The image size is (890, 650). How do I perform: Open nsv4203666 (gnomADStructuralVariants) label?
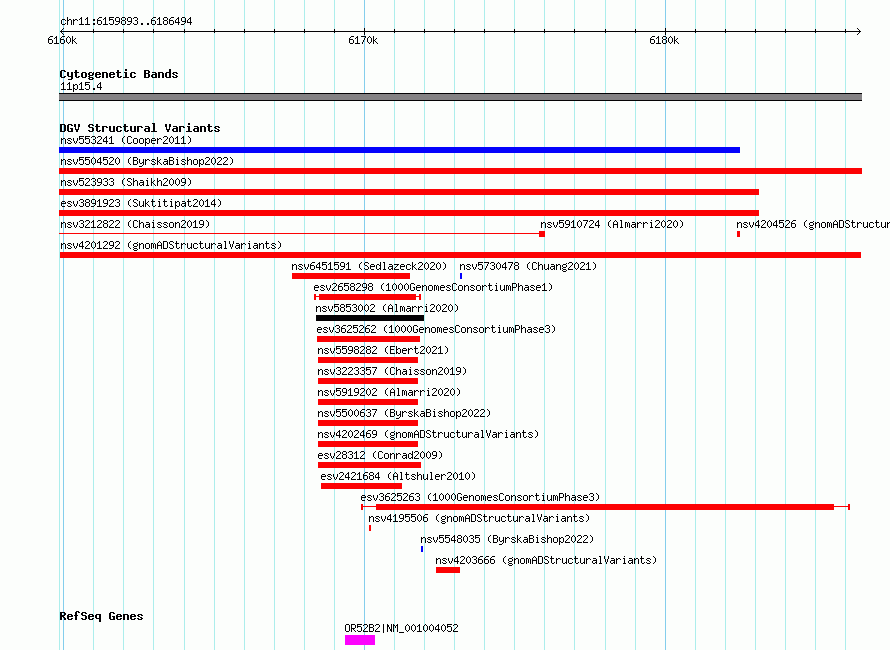click(x=546, y=560)
